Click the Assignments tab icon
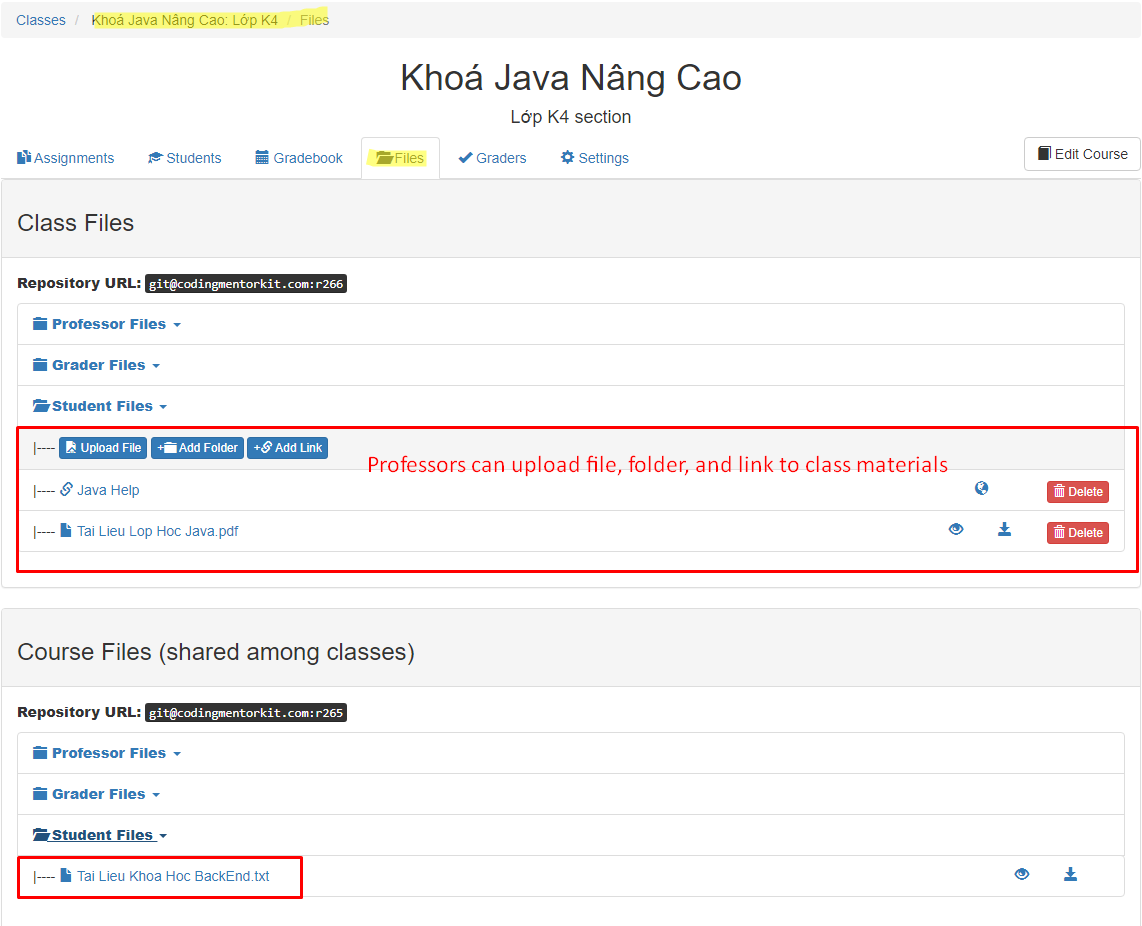1142x926 pixels. (x=23, y=157)
